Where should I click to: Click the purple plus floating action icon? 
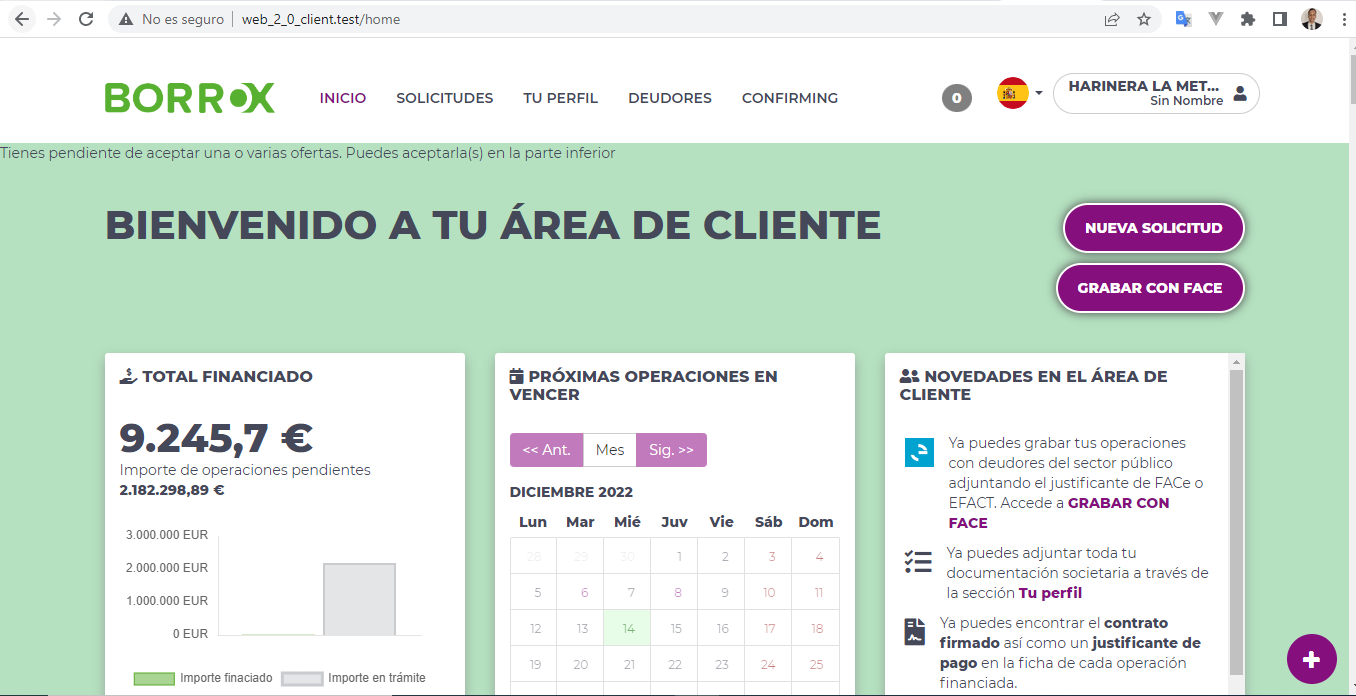tap(1311, 658)
